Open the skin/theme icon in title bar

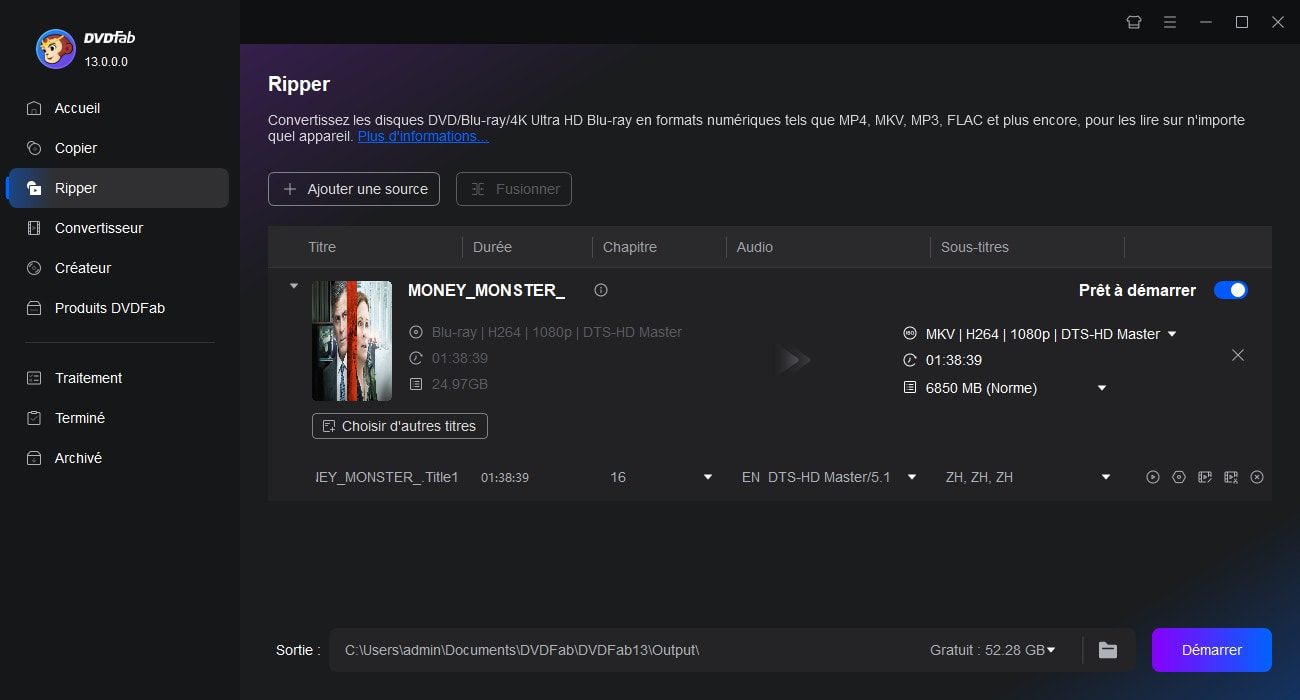click(1133, 22)
